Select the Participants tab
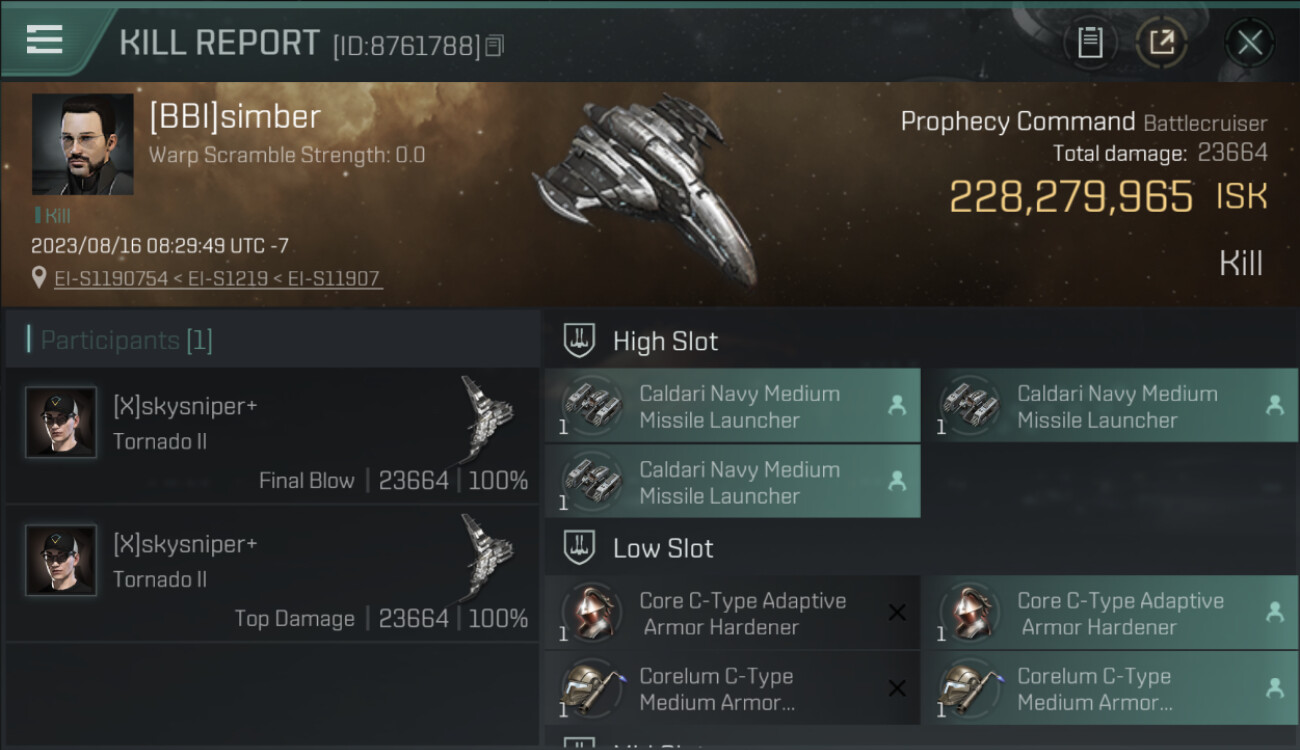Viewport: 1300px width, 750px height. 126,340
